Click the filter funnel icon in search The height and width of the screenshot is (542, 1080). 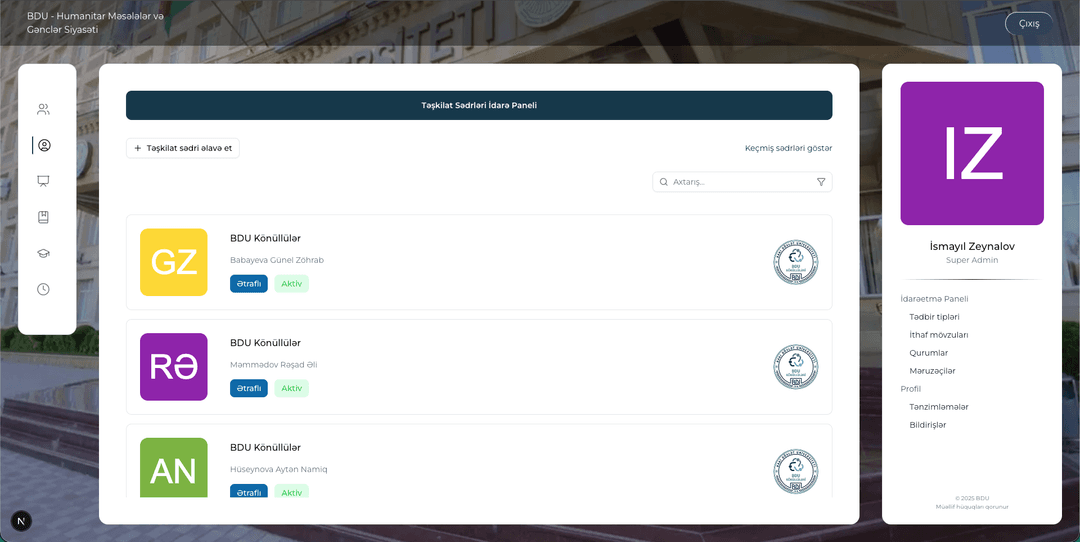pyautogui.click(x=821, y=182)
